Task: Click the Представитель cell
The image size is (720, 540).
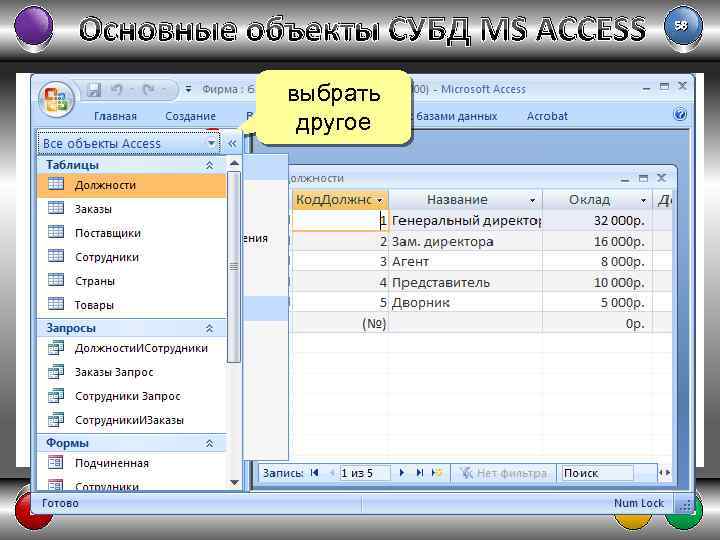Action: click(465, 282)
